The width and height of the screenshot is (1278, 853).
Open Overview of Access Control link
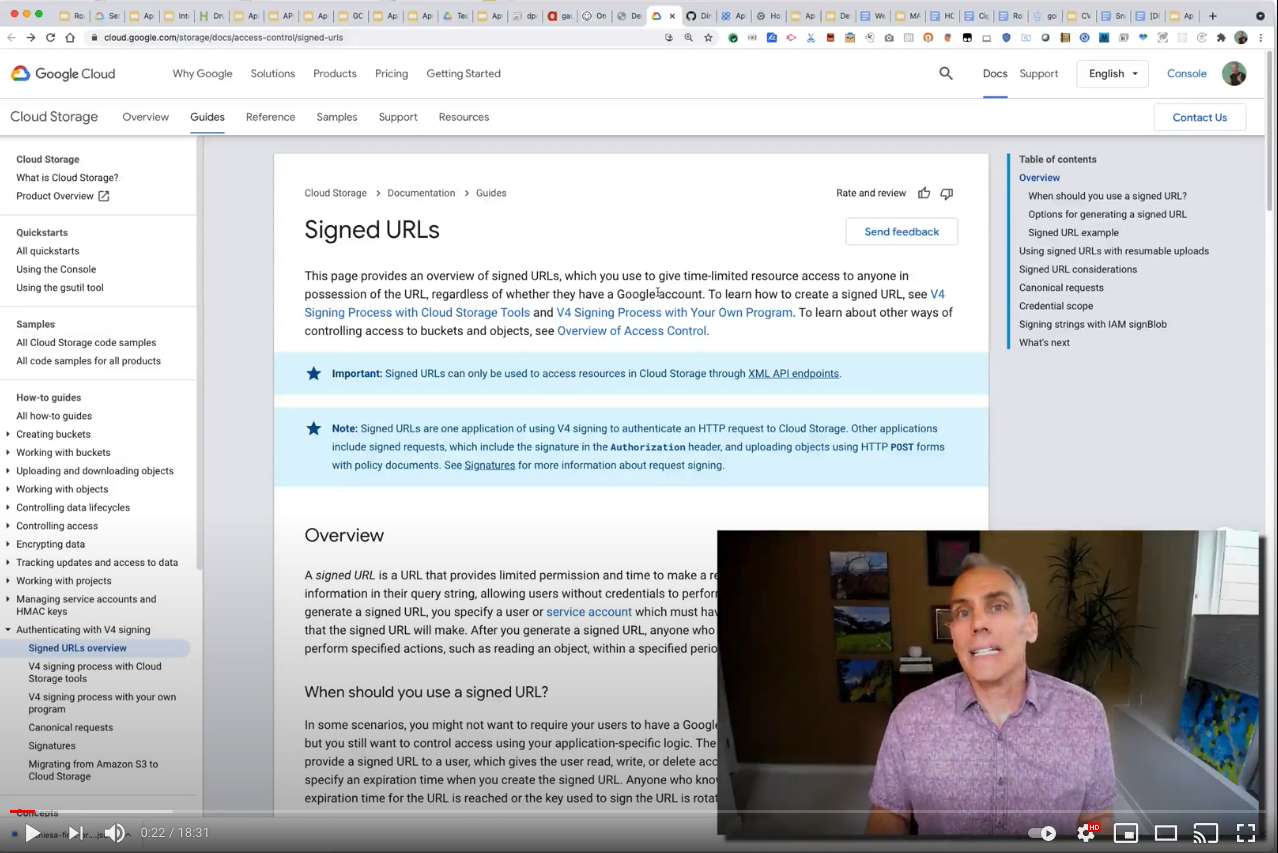click(631, 331)
